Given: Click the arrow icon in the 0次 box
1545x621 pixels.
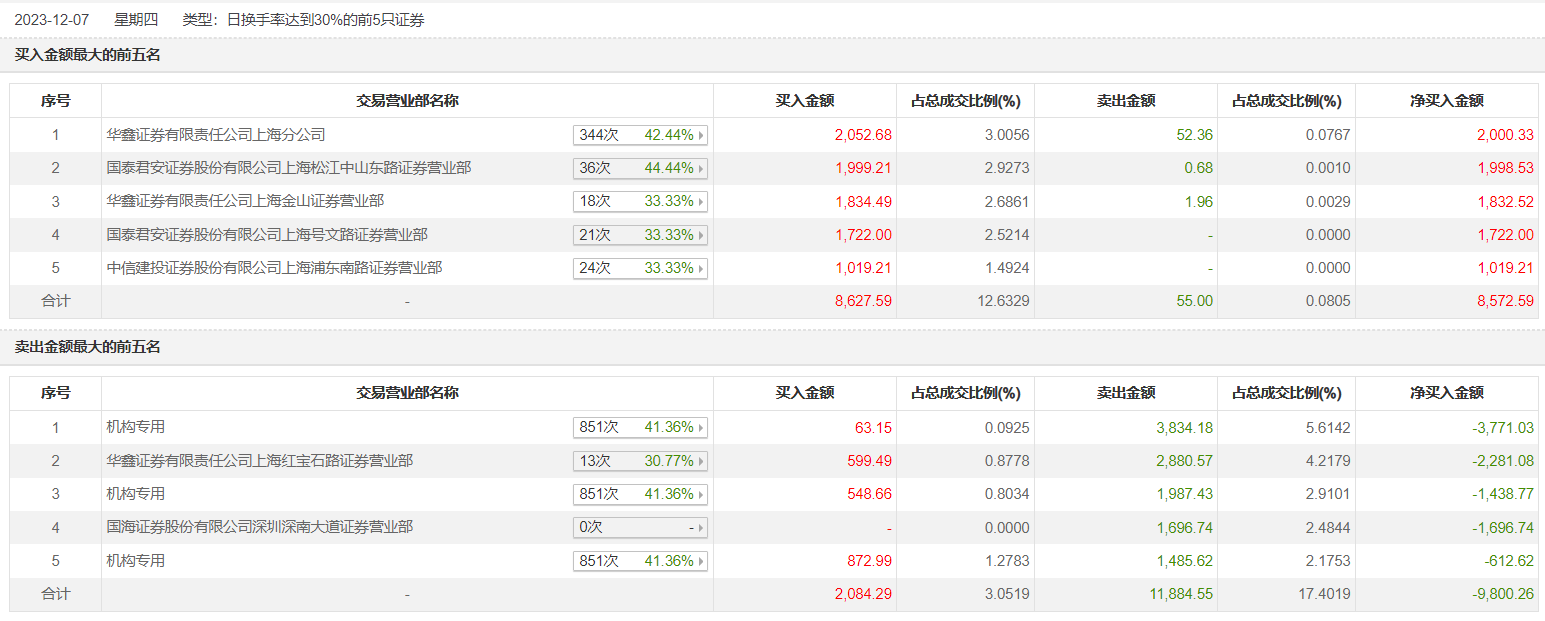Looking at the screenshot, I should point(701,528).
